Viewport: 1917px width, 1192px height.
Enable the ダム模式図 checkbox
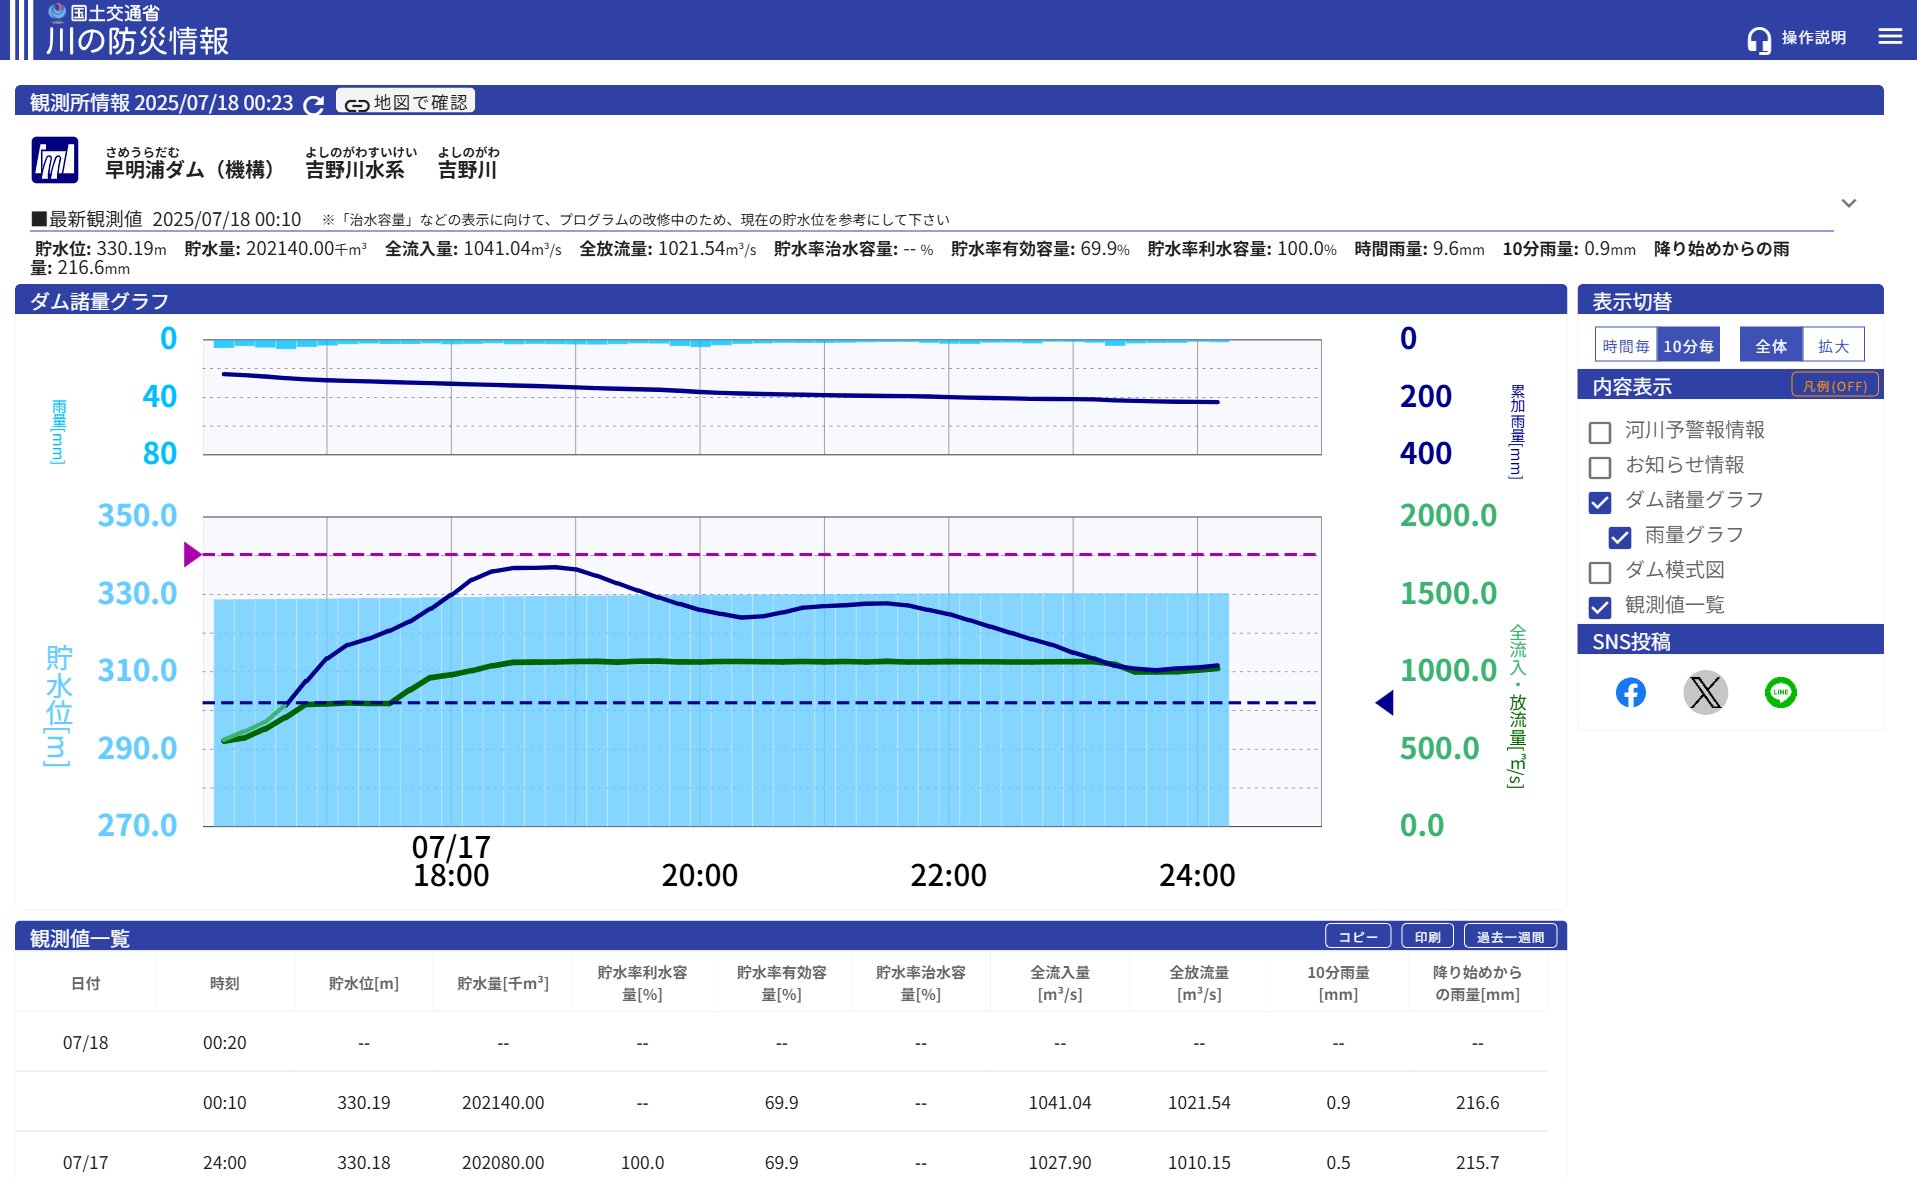click(1600, 572)
